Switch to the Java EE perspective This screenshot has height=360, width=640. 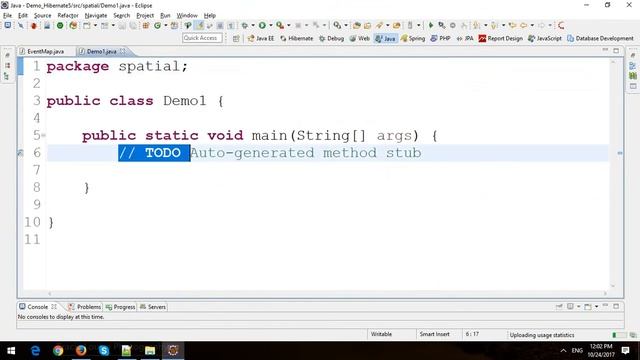[261, 38]
